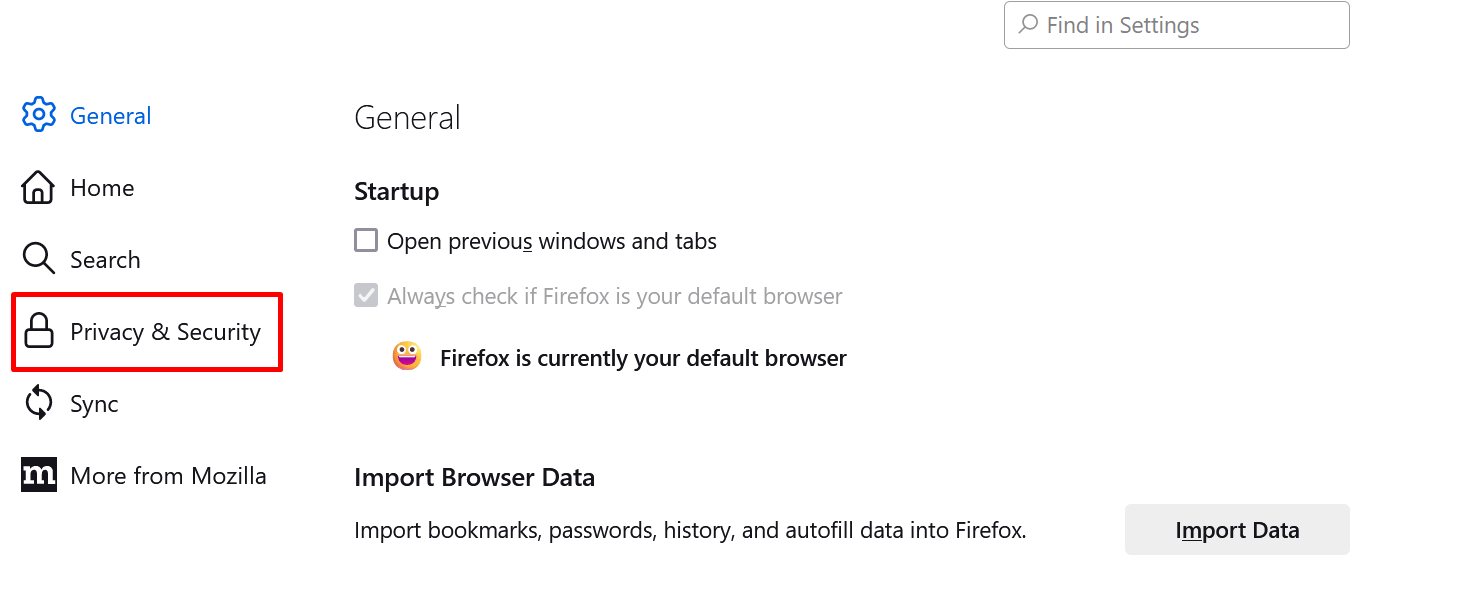Click the "Firefox is currently your default browser" text
The width and height of the screenshot is (1472, 604).
(x=643, y=358)
